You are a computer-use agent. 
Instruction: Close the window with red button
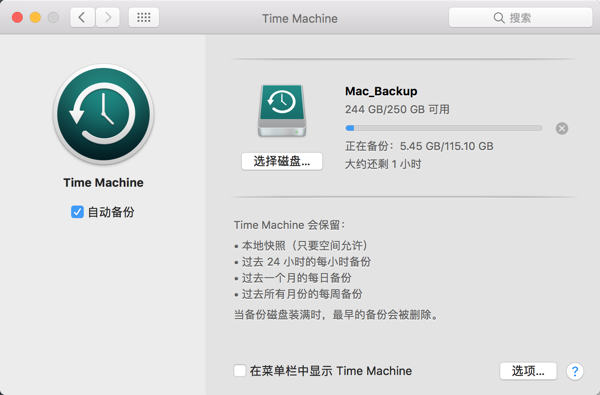17,18
